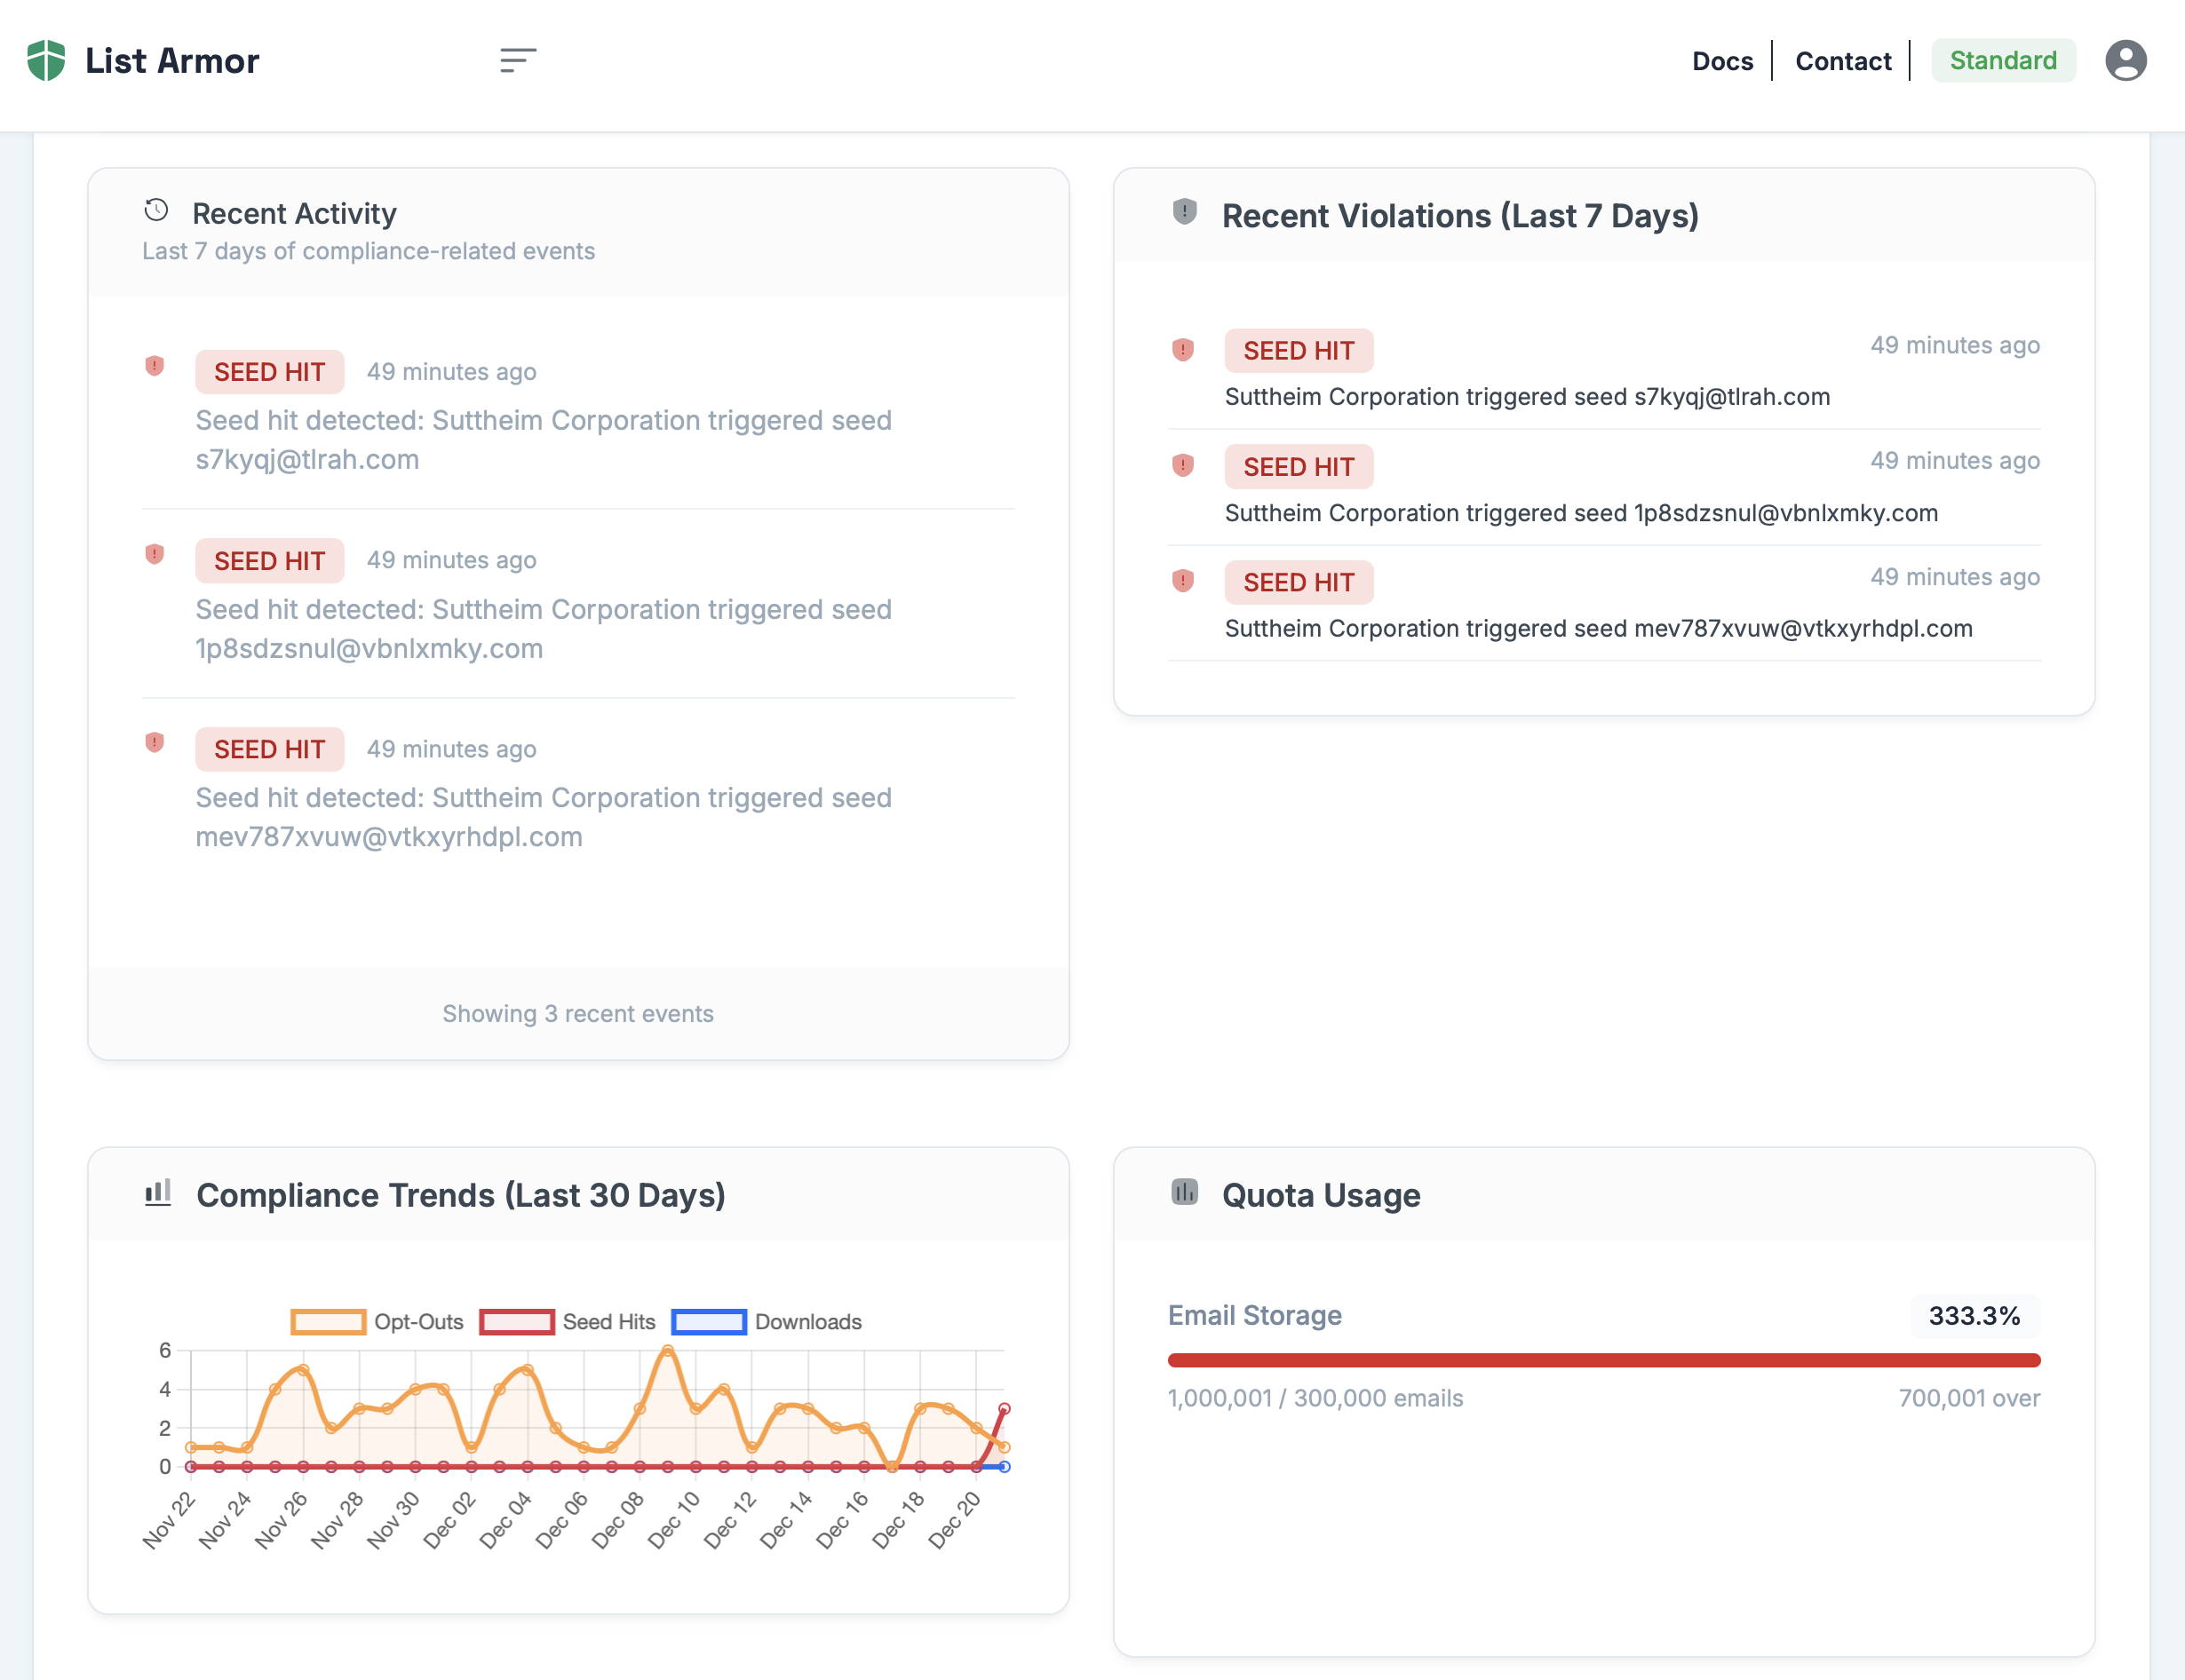The height and width of the screenshot is (1680, 2185).
Task: Click the Recent Violations shield header icon
Action: 1184,212
